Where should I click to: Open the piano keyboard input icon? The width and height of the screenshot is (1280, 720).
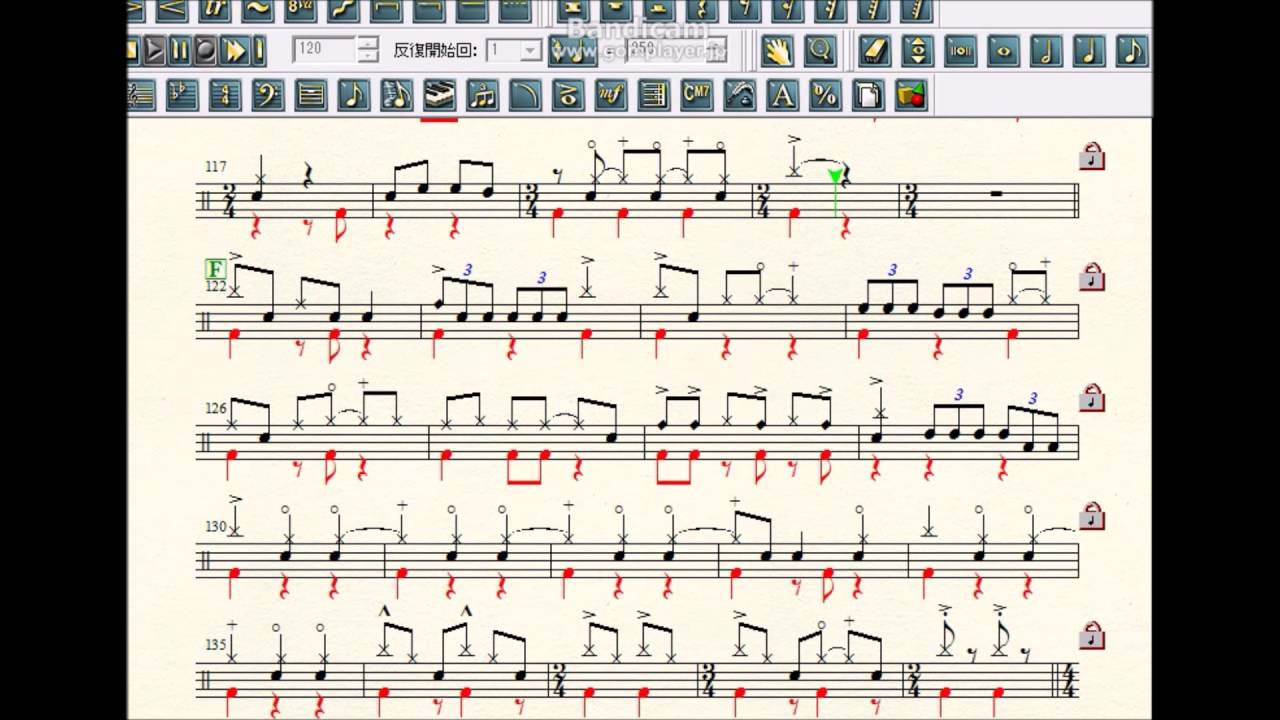440,96
